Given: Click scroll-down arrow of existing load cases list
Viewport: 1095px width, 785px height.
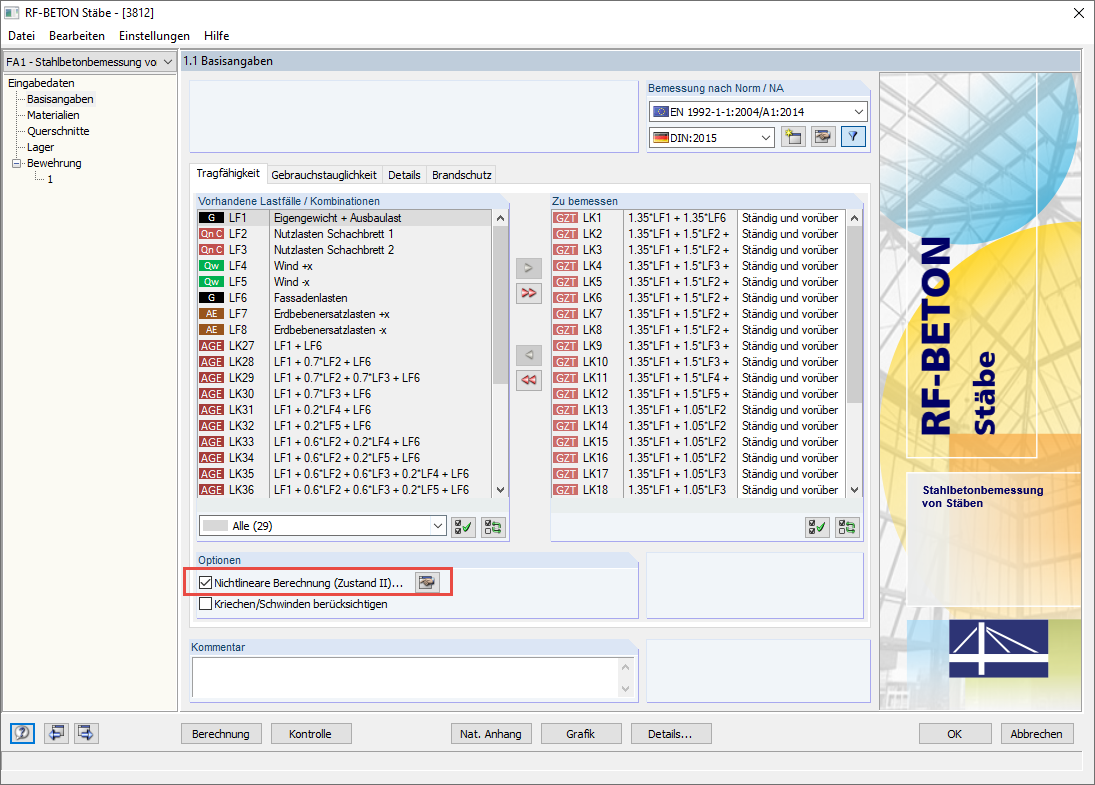Looking at the screenshot, I should [x=500, y=490].
